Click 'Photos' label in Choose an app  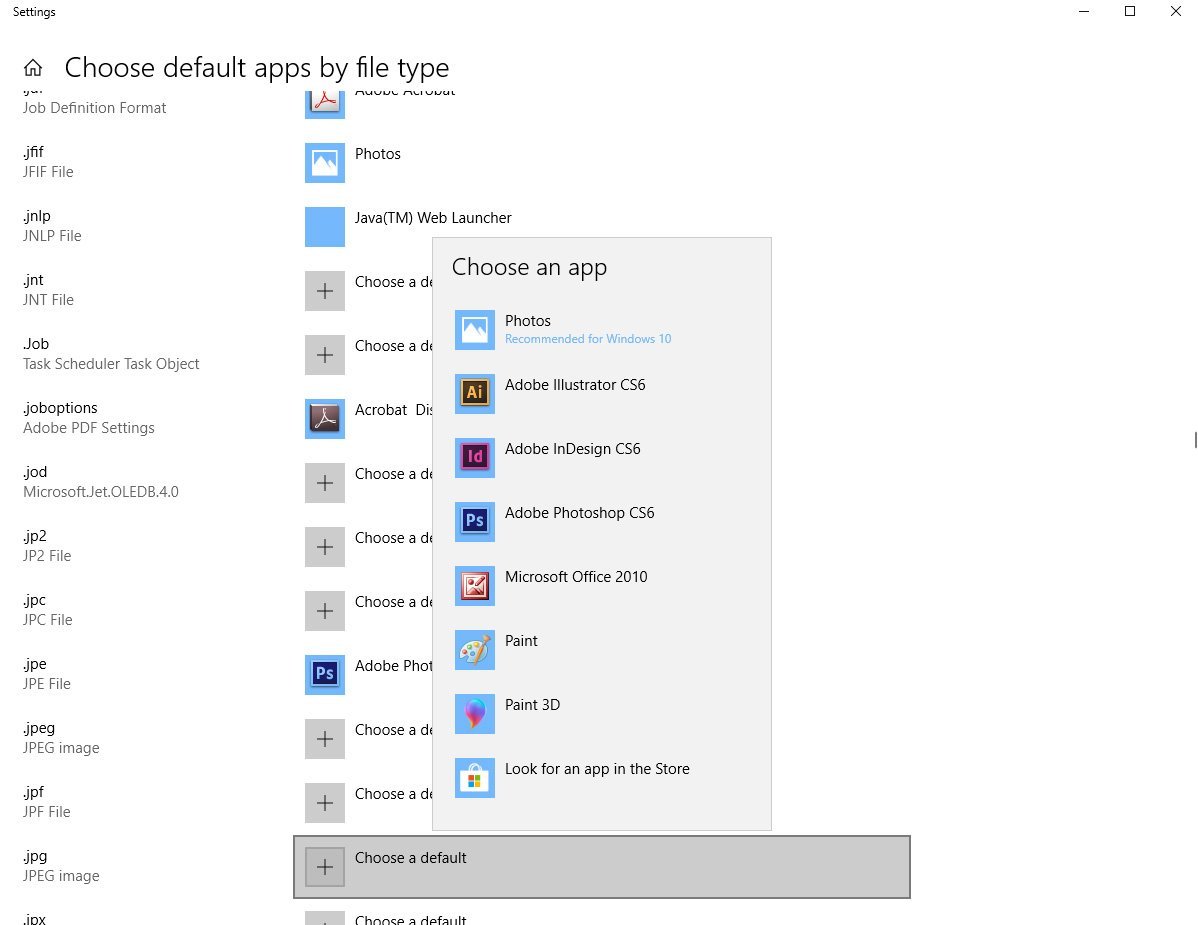point(528,321)
